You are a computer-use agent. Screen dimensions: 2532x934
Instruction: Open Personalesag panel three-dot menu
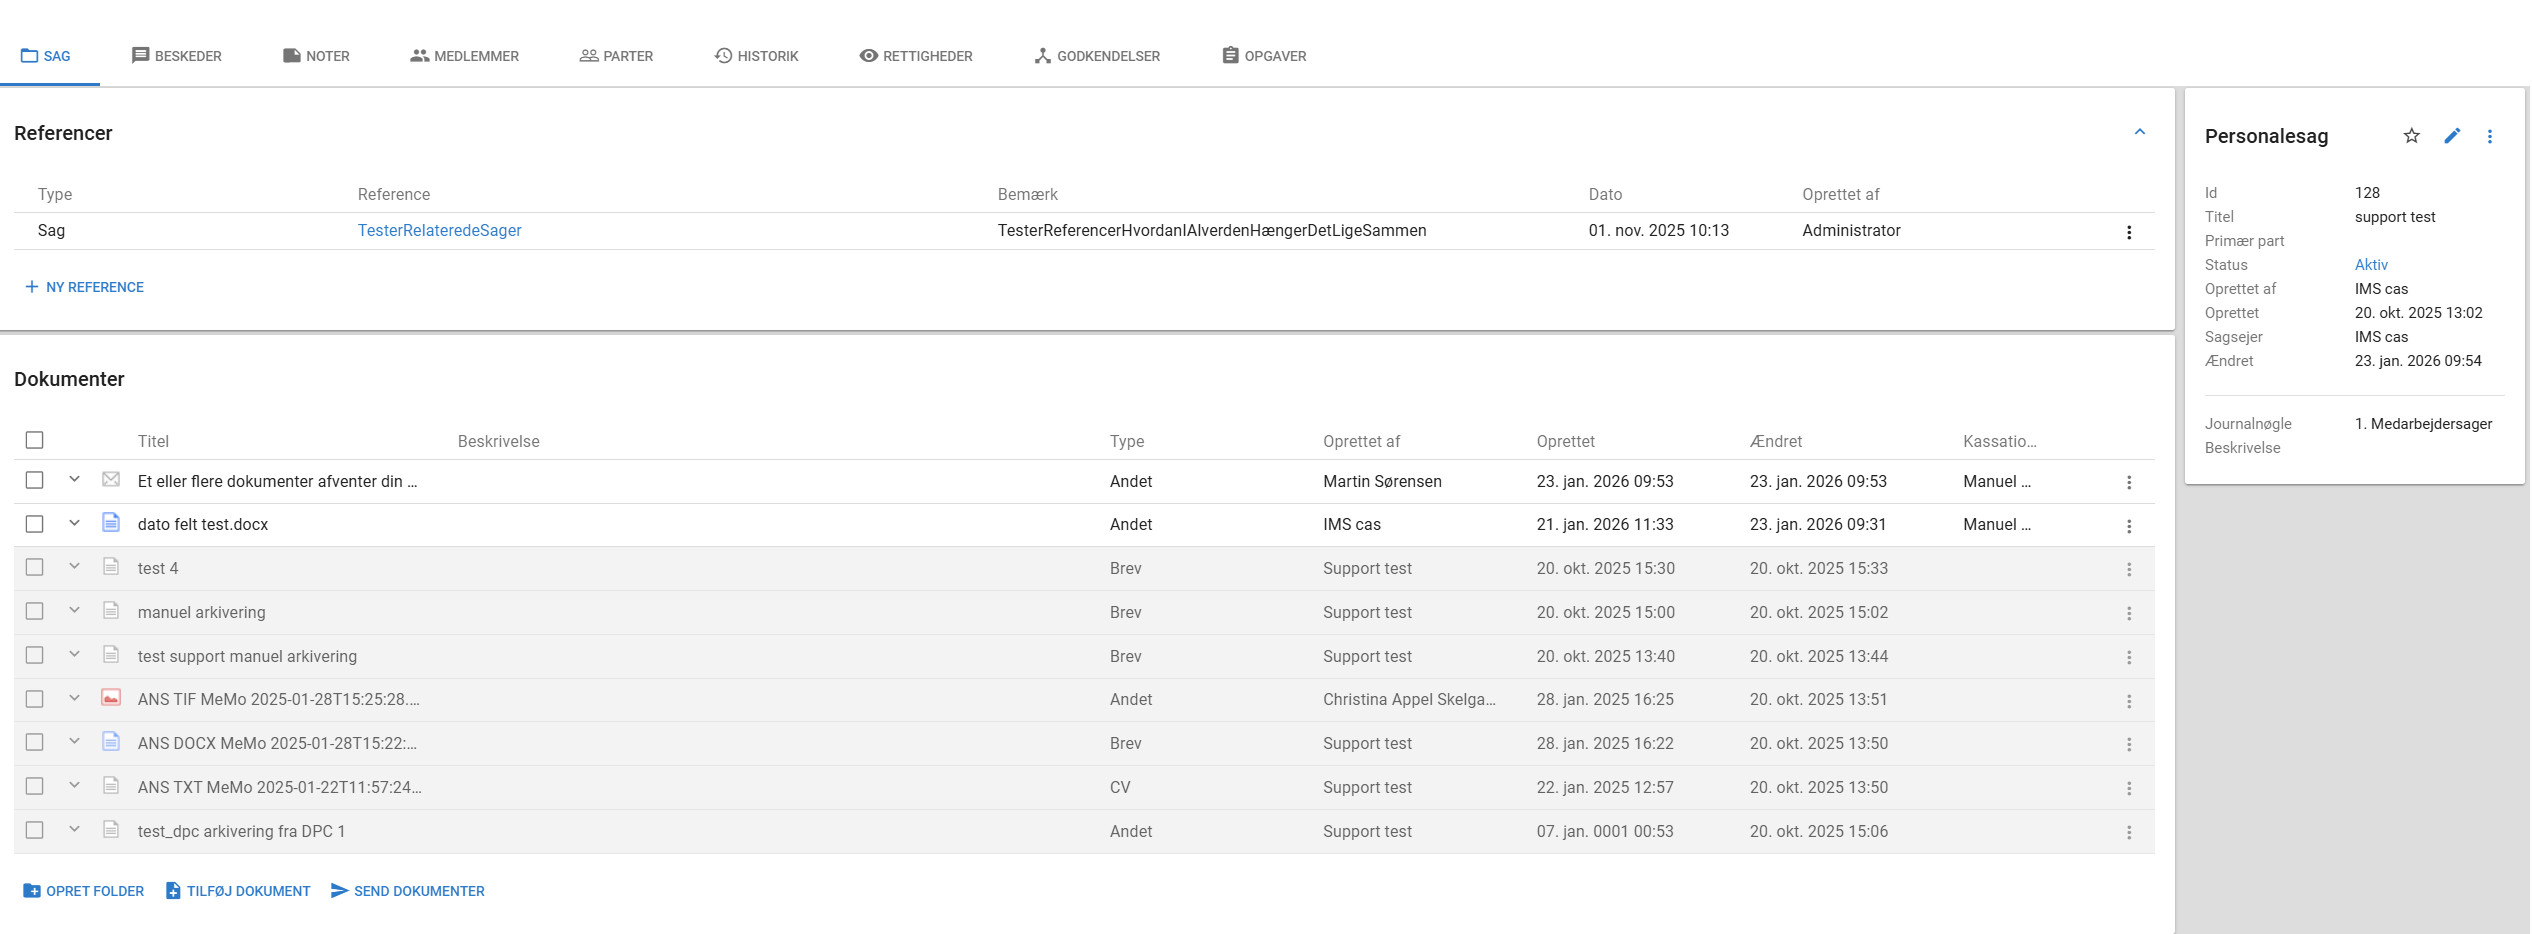2490,136
